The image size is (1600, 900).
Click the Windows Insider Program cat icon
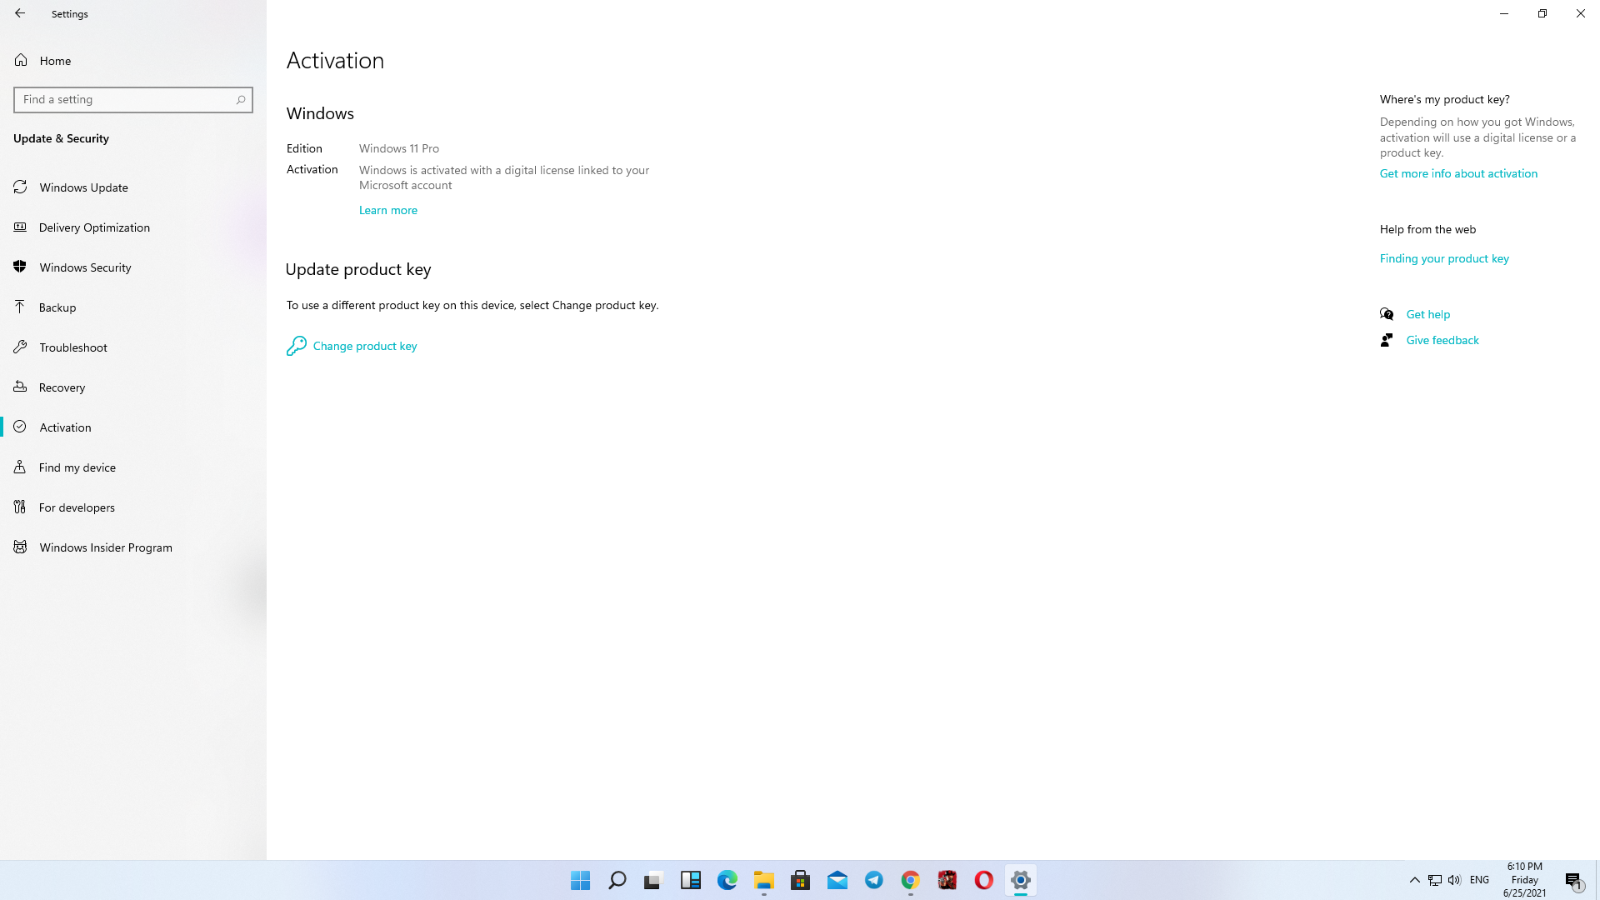tap(20, 547)
